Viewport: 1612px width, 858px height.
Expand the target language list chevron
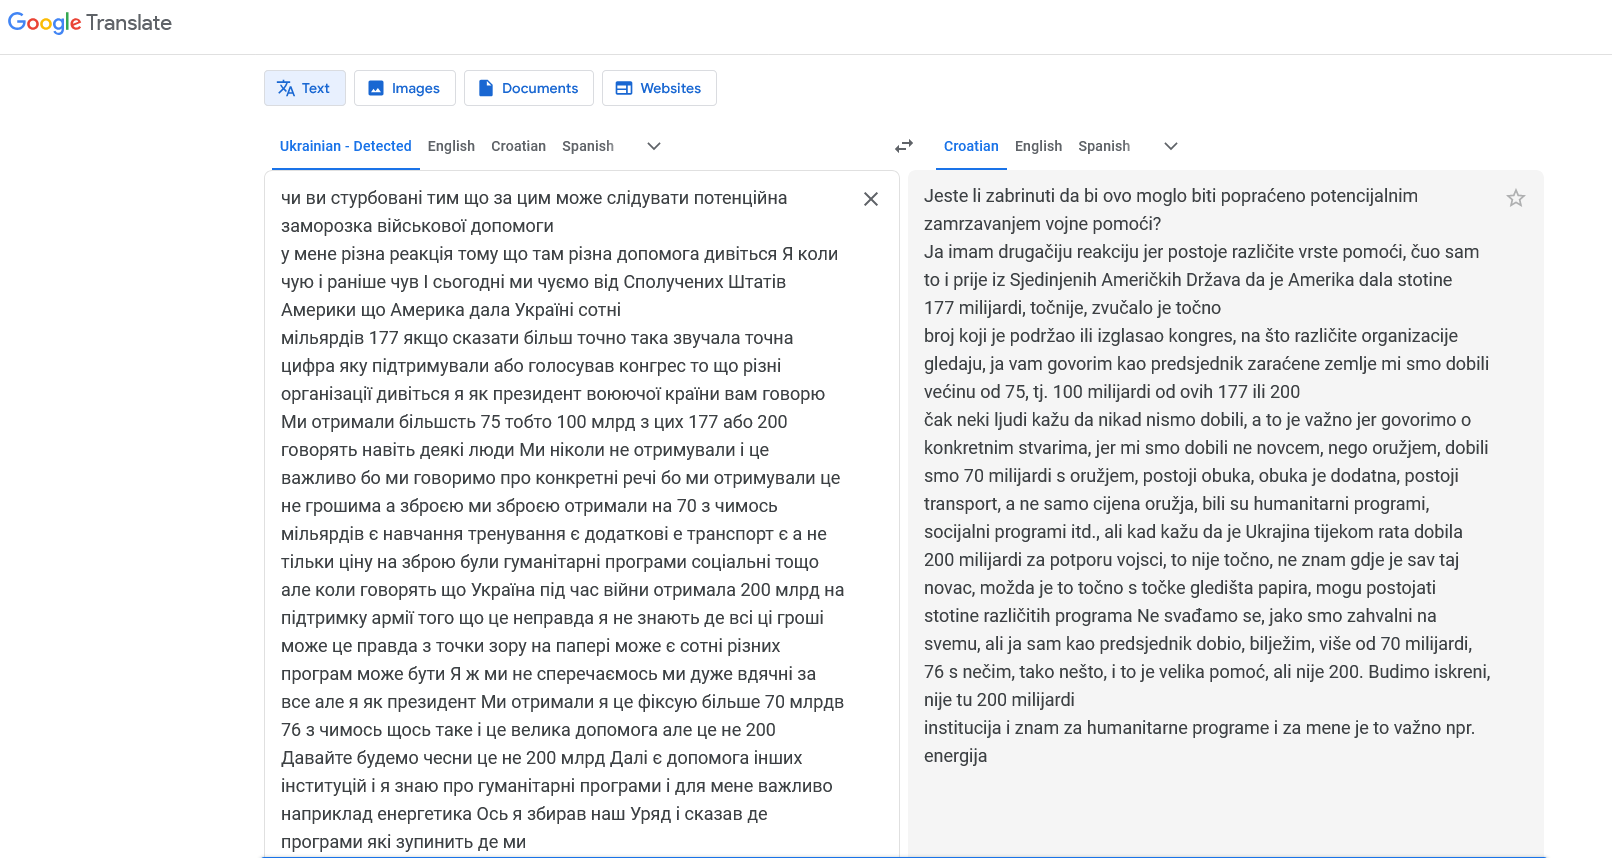(x=1171, y=146)
